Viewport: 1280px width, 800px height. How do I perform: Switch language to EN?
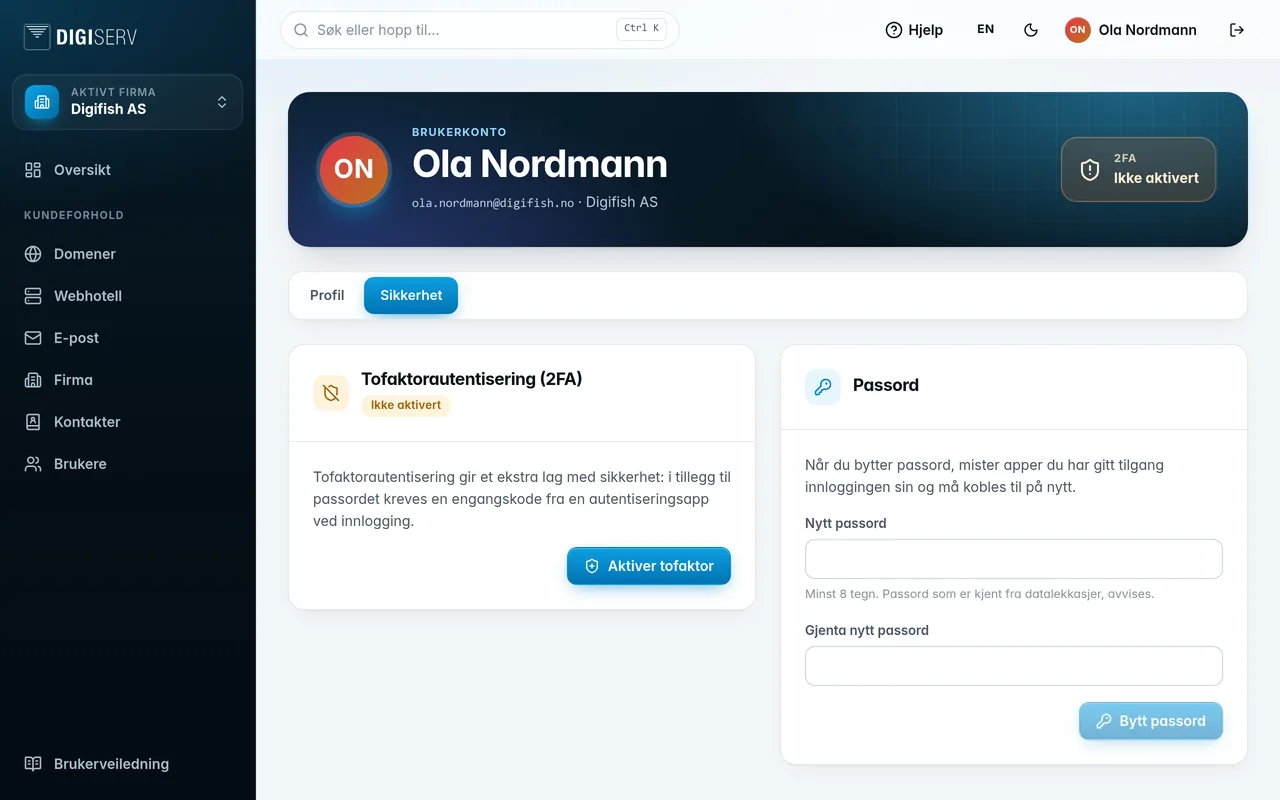tap(986, 30)
